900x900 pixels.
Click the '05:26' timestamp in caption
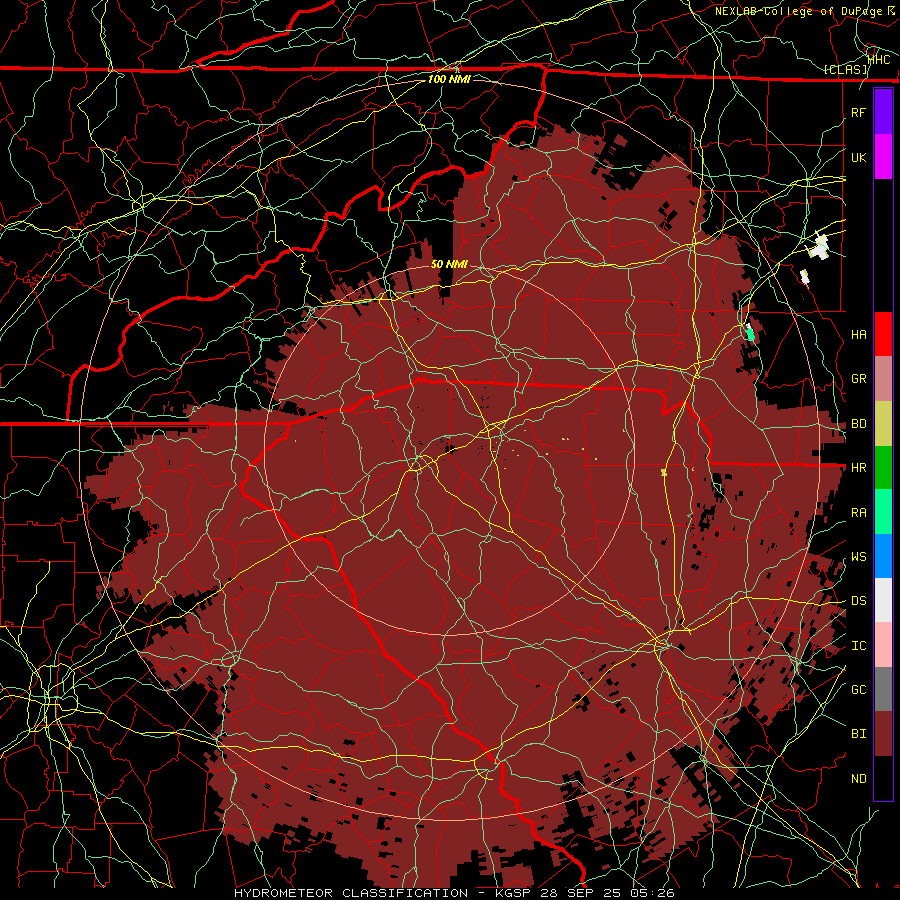651,893
